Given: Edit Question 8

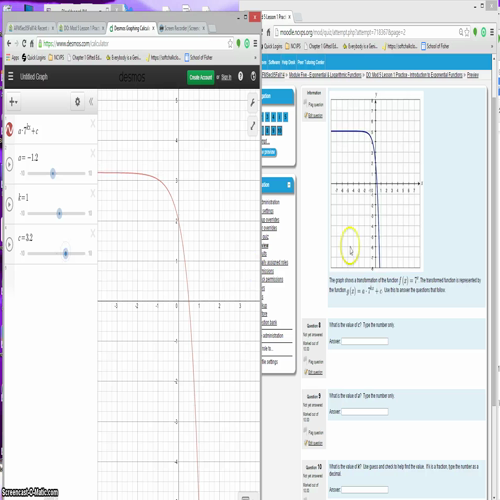Looking at the screenshot, I should tap(313, 372).
